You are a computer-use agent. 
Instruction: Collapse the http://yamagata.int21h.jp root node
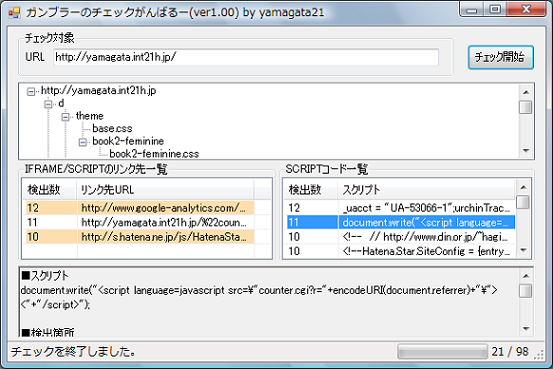[31, 92]
